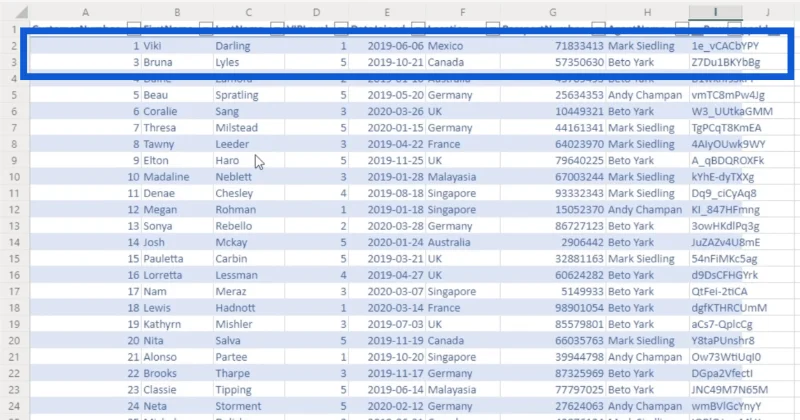Click the first name cell 'Bruna'
This screenshot has width=800, height=420.
coord(177,62)
